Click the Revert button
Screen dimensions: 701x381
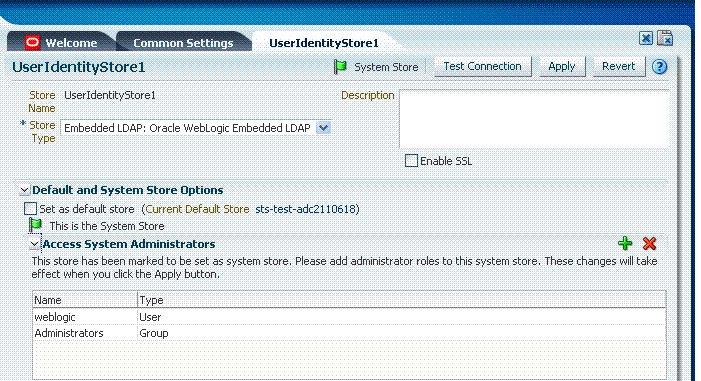pos(618,66)
